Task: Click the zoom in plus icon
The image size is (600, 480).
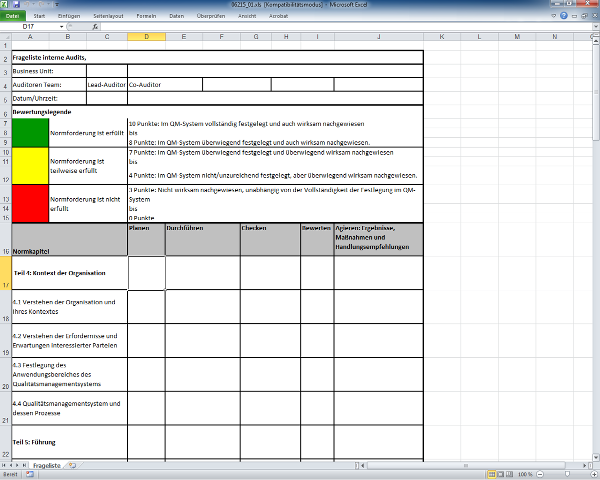Action: (593, 474)
